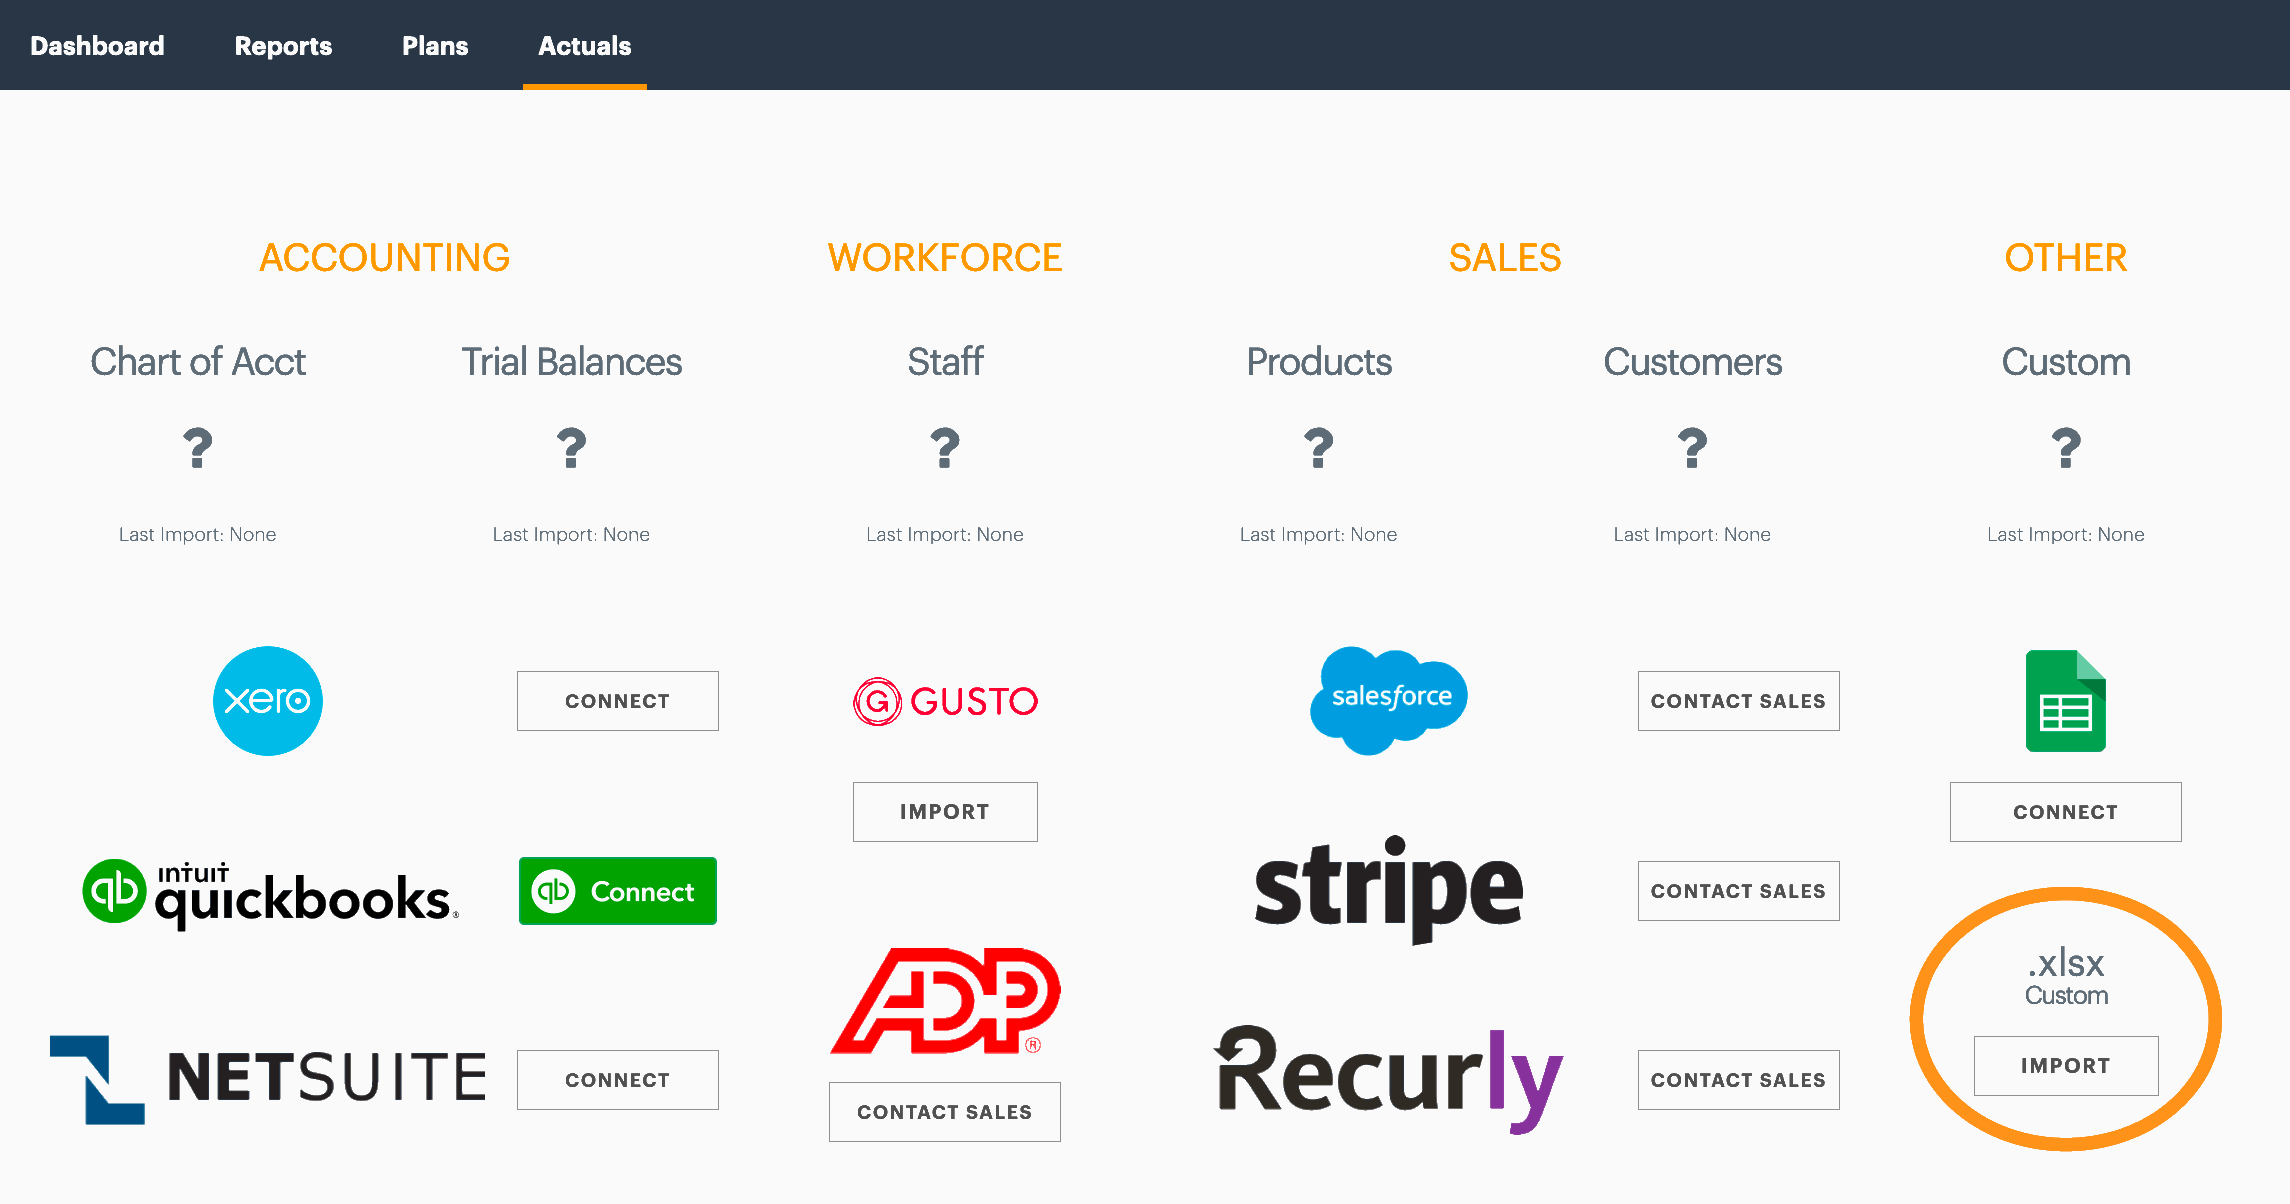Click Last Import text under Chart of Acct
The width and height of the screenshot is (2290, 1204).
coord(198,535)
